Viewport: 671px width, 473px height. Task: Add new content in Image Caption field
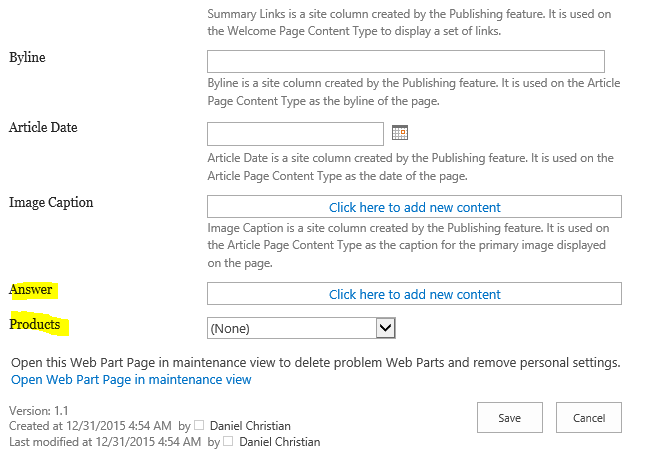click(x=414, y=207)
